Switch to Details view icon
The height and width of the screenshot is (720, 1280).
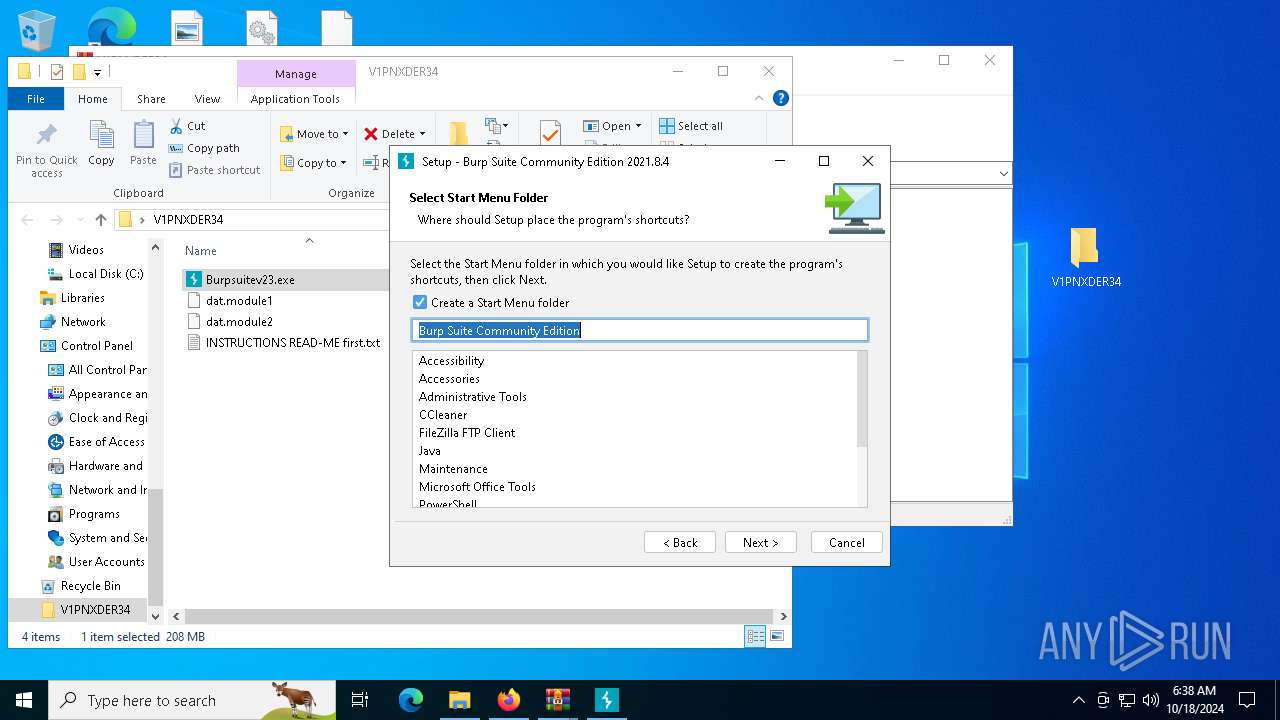tap(755, 636)
